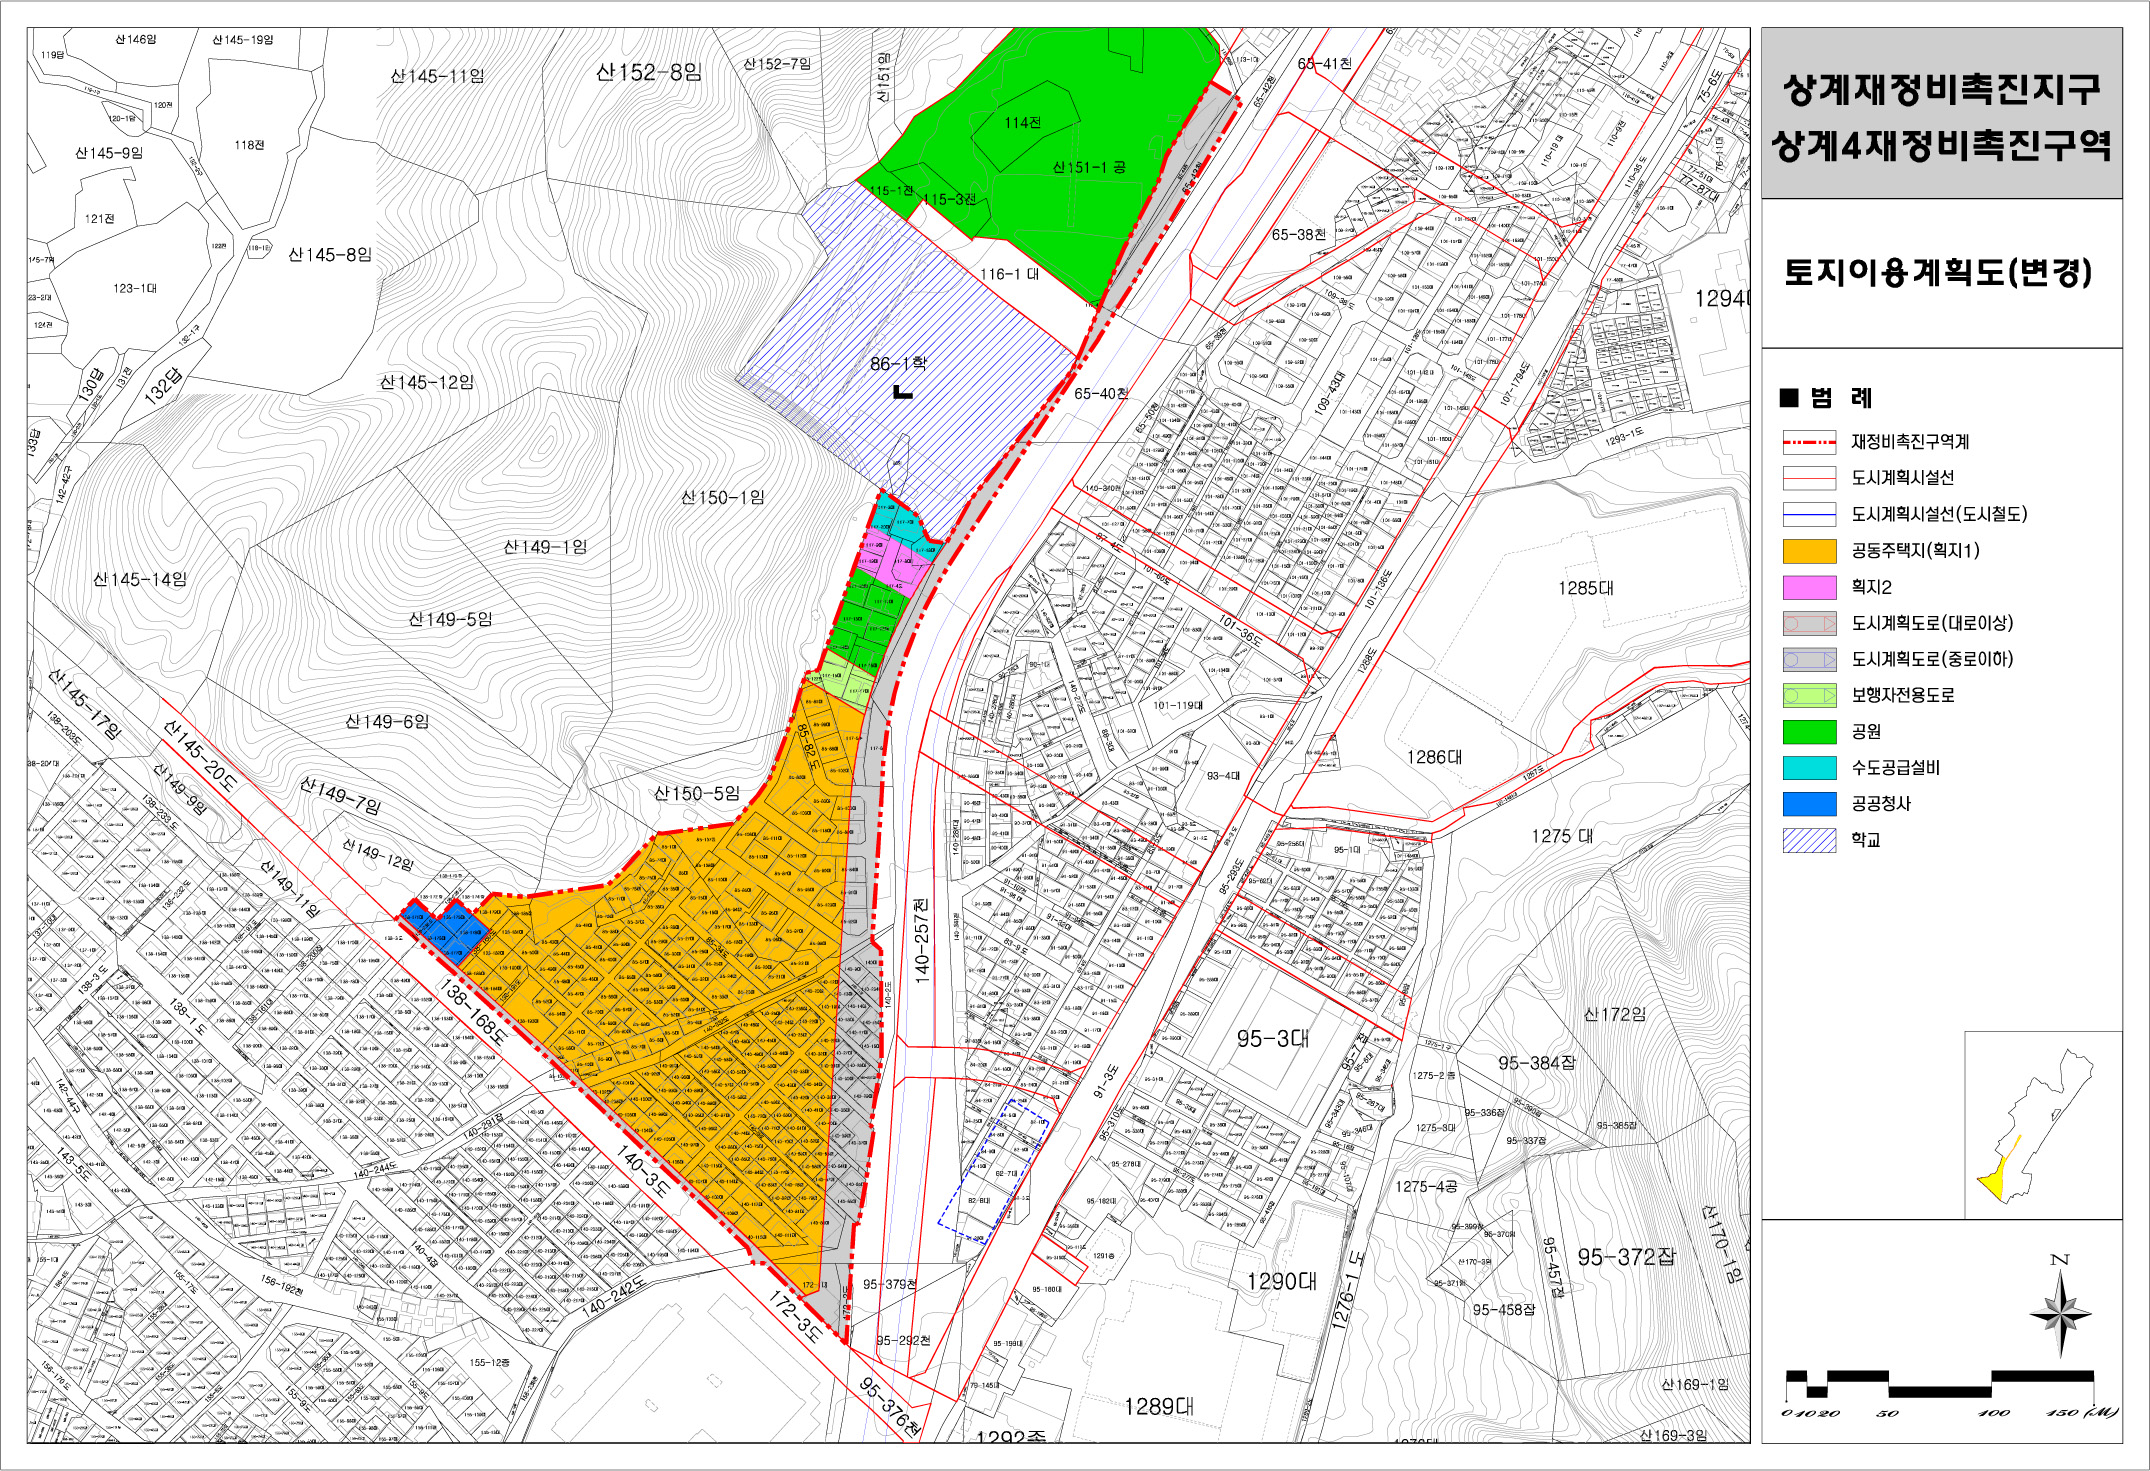Click the pink 획지2 legend swatch
Image resolution: width=2150 pixels, height=1471 pixels.
[x=1809, y=587]
